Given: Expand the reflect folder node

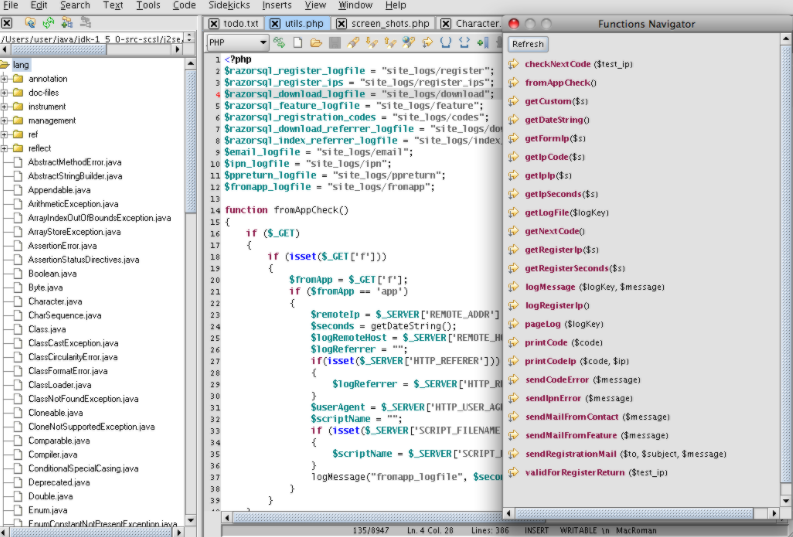Looking at the screenshot, I should coord(6,148).
